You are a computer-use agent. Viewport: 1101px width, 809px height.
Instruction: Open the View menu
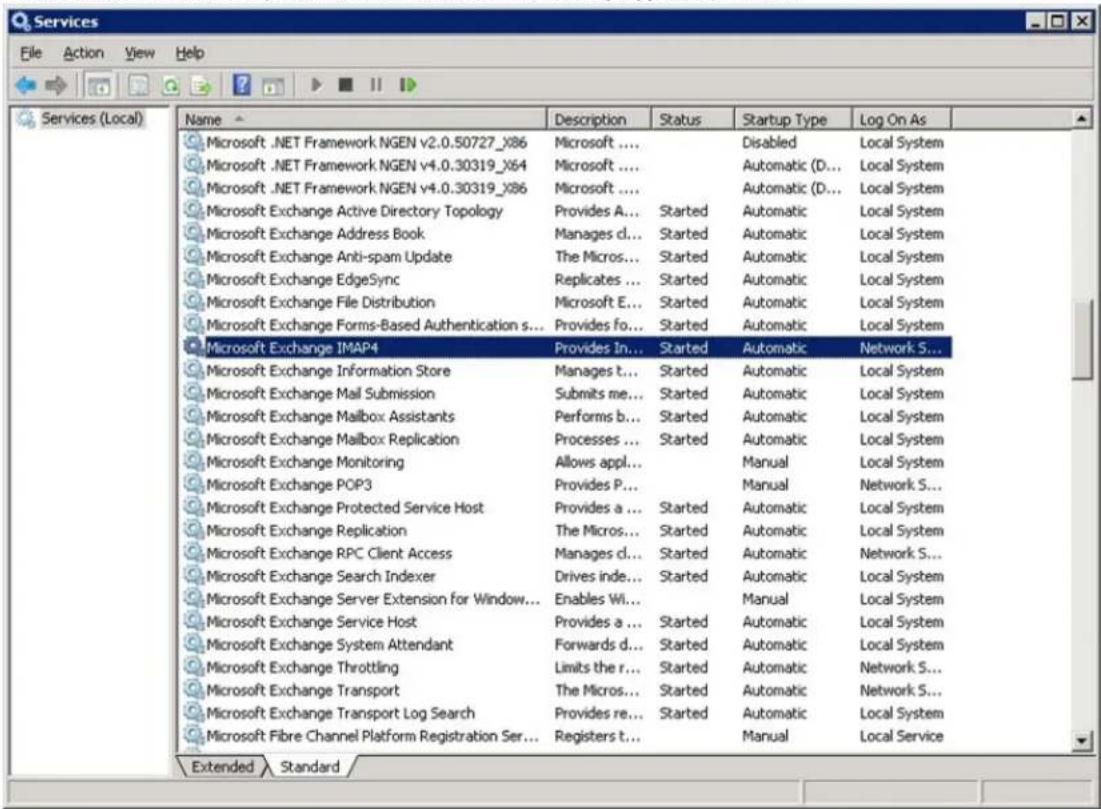click(140, 53)
